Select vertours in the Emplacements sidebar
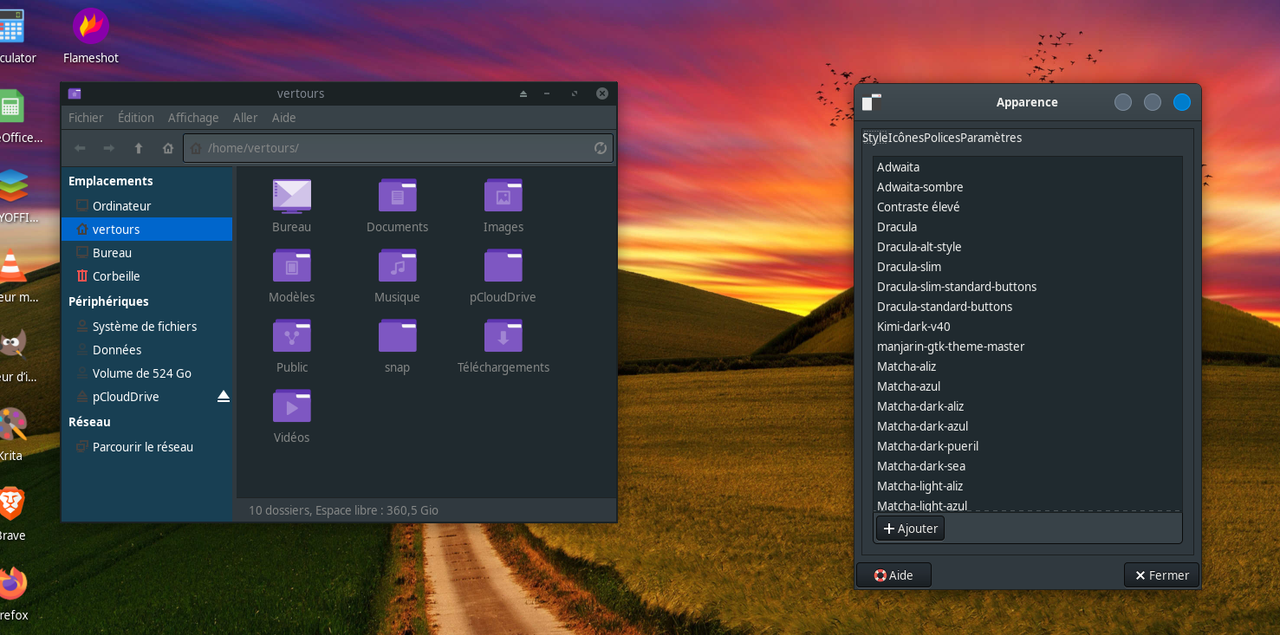 [147, 229]
